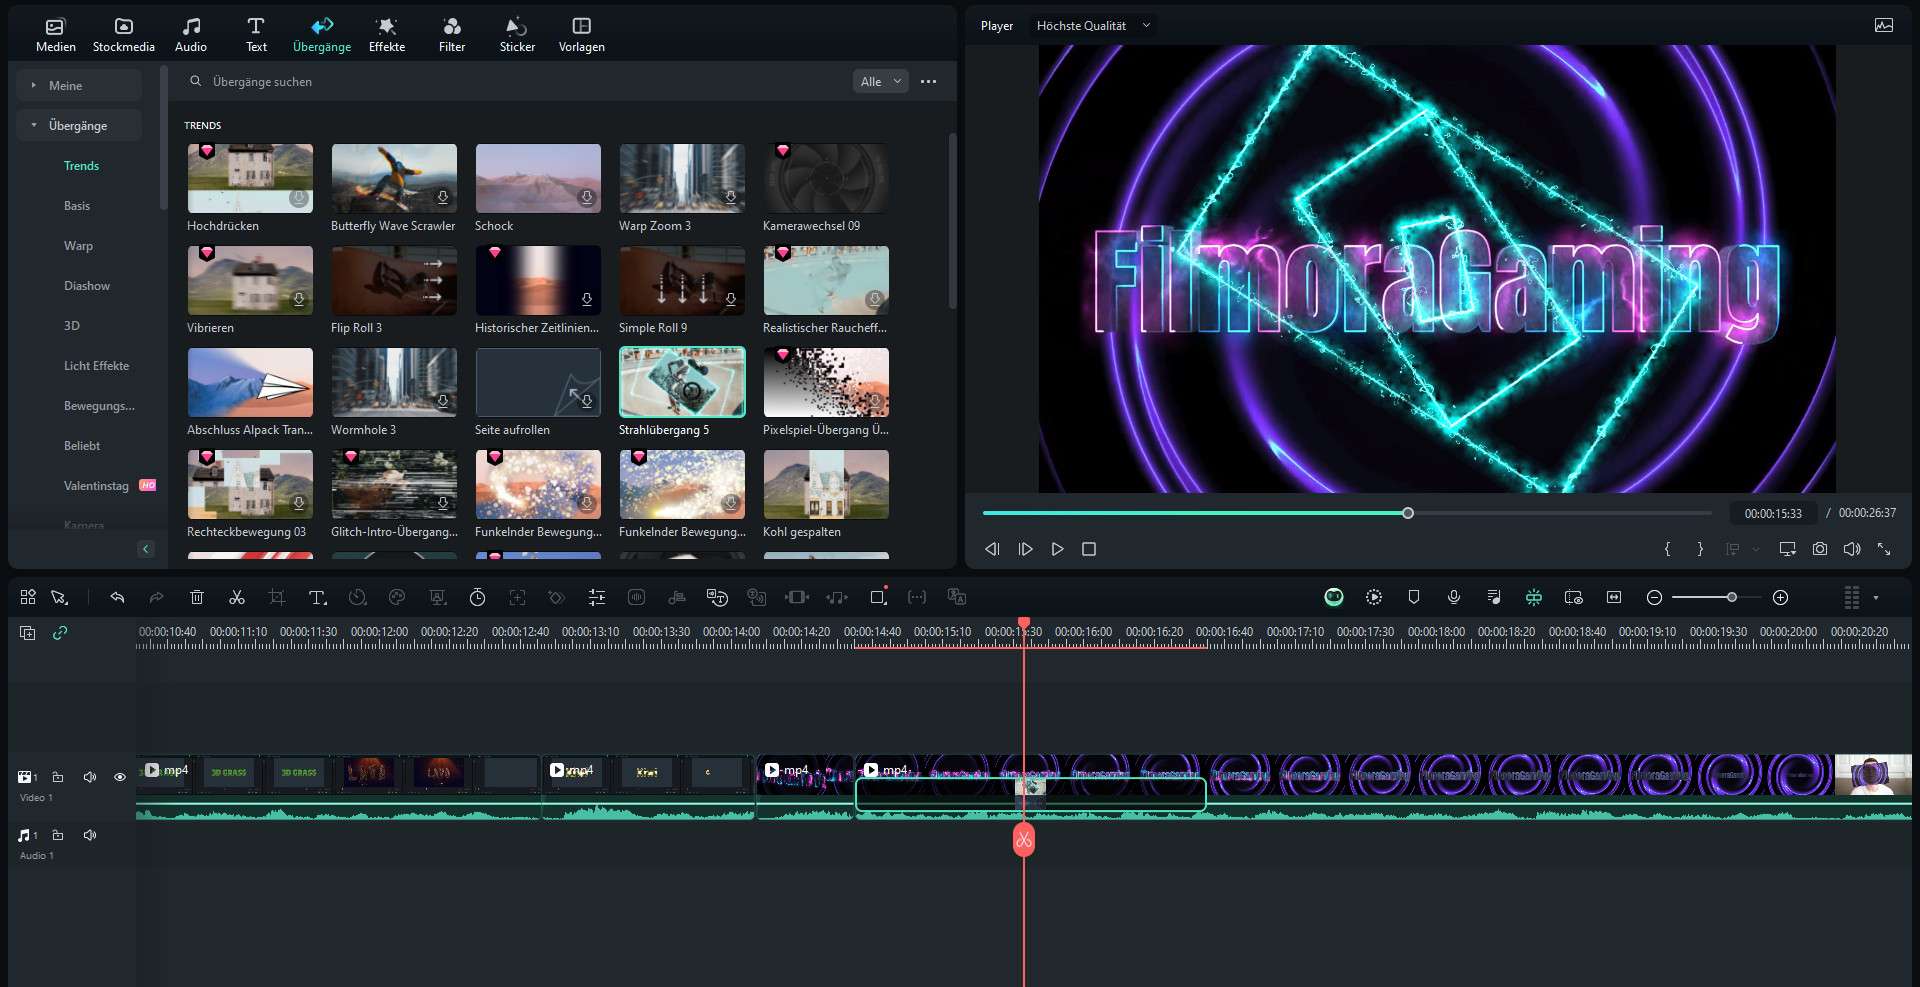Switch to the Sticker tab
Viewport: 1920px width, 987px height.
click(517, 35)
